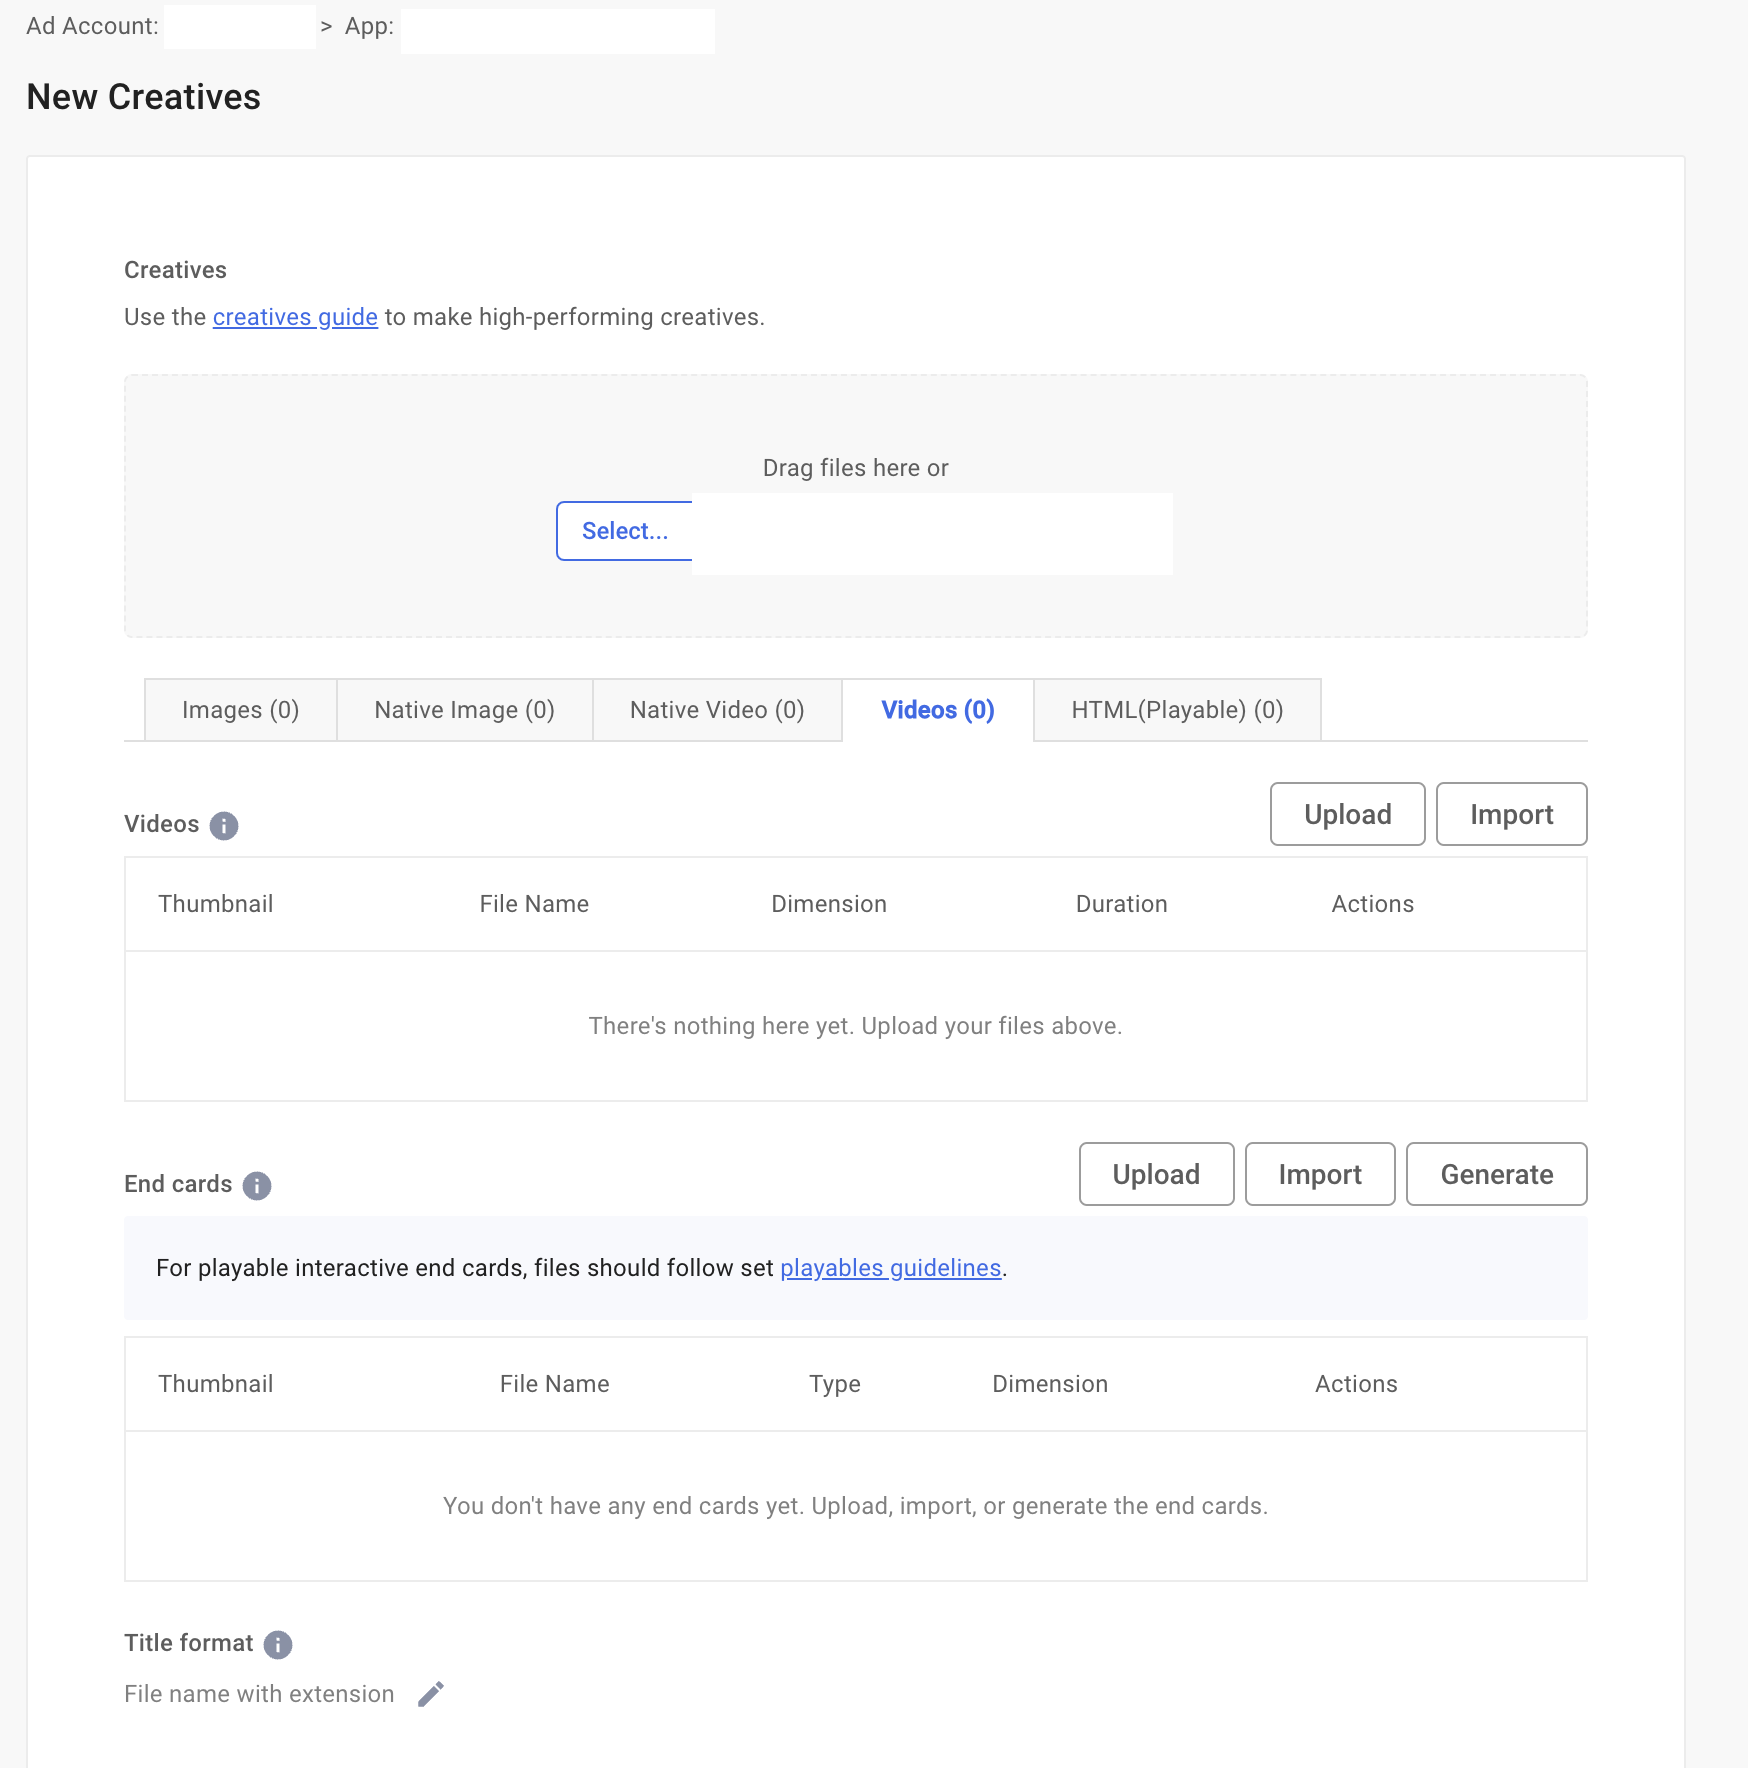
Task: Select the Native Video (0) tab
Action: coord(718,710)
